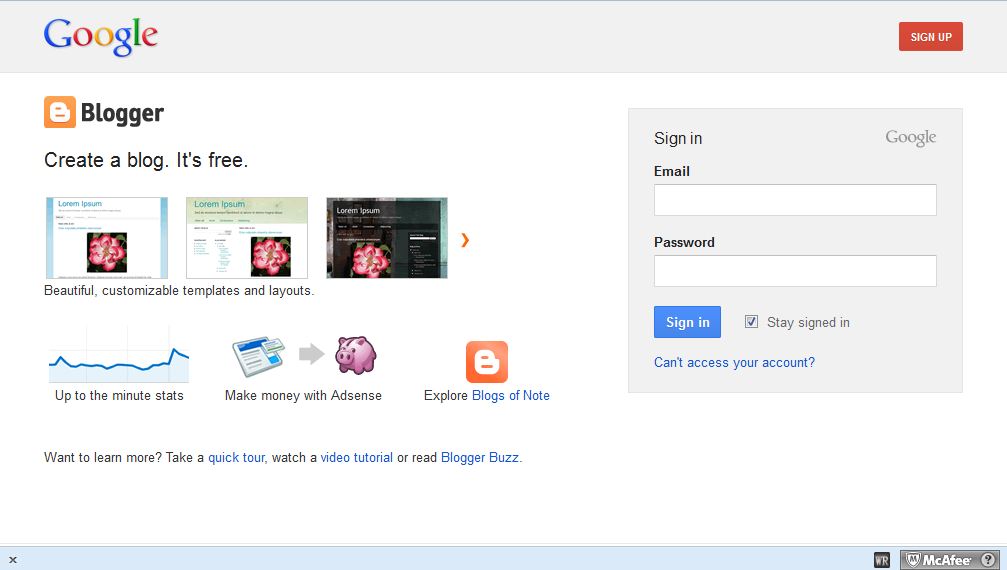1007x570 pixels.
Task: Click the up-to-the-minute stats graph icon
Action: tap(119, 354)
